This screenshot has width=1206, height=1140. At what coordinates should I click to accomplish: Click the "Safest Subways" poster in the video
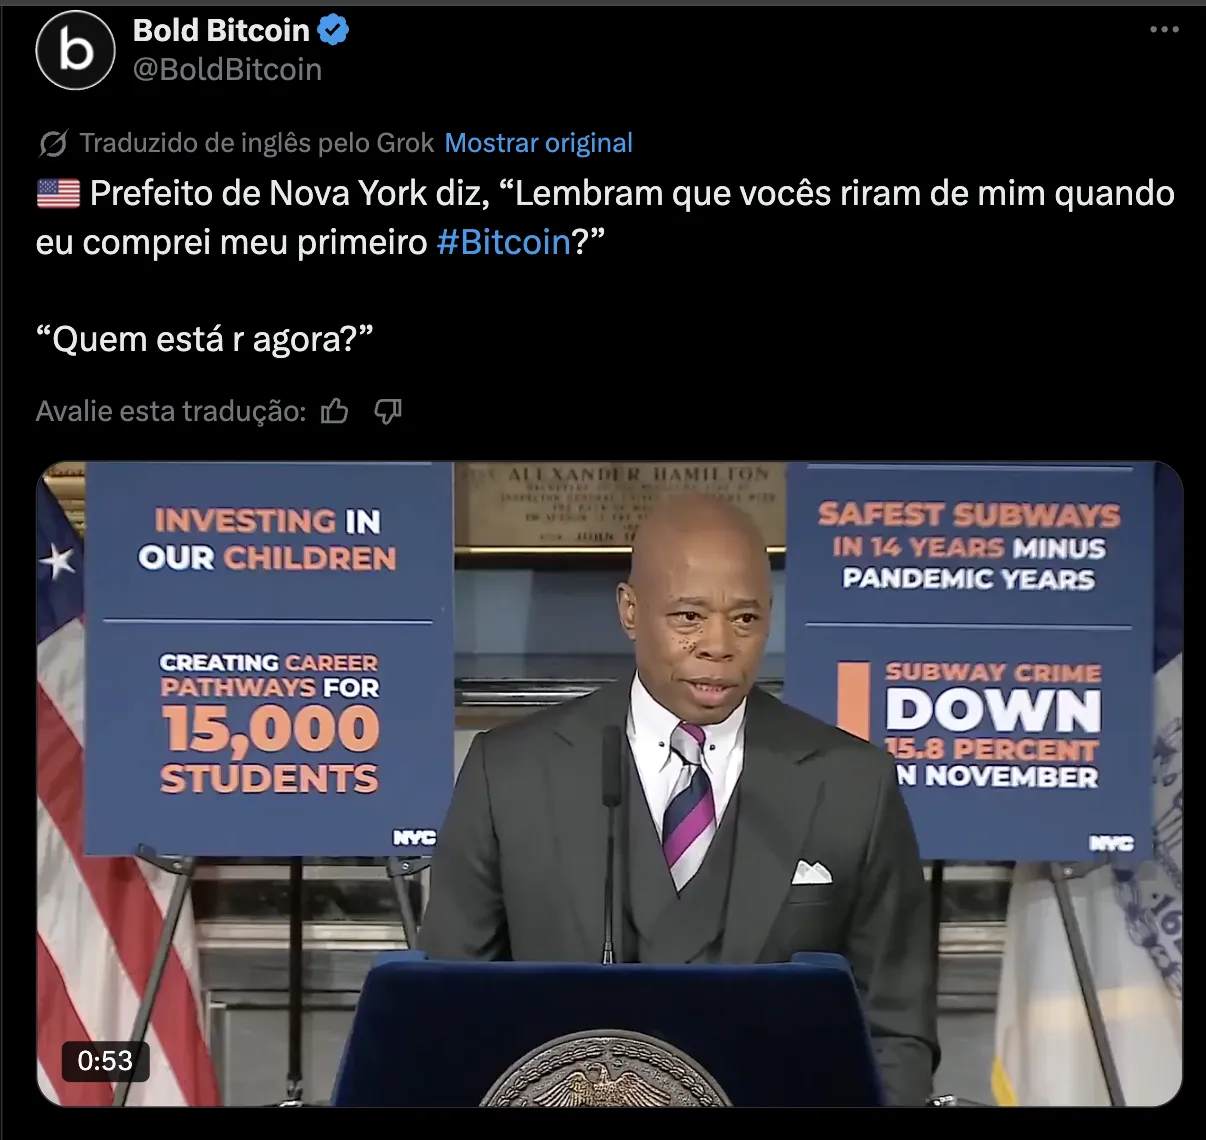(x=969, y=660)
